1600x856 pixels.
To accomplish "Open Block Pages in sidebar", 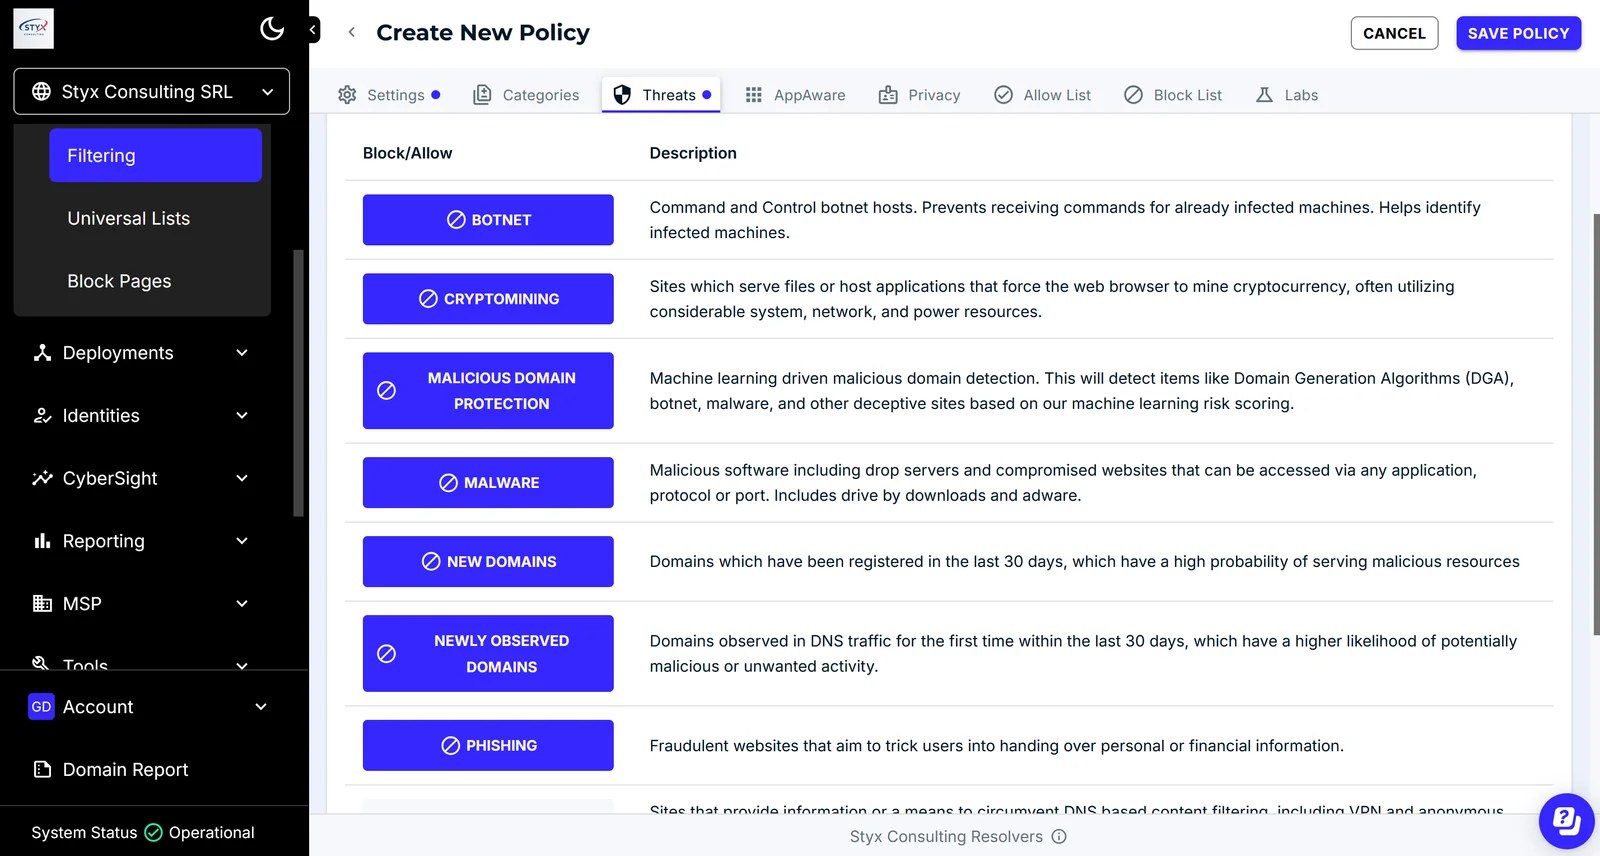I will pos(119,281).
